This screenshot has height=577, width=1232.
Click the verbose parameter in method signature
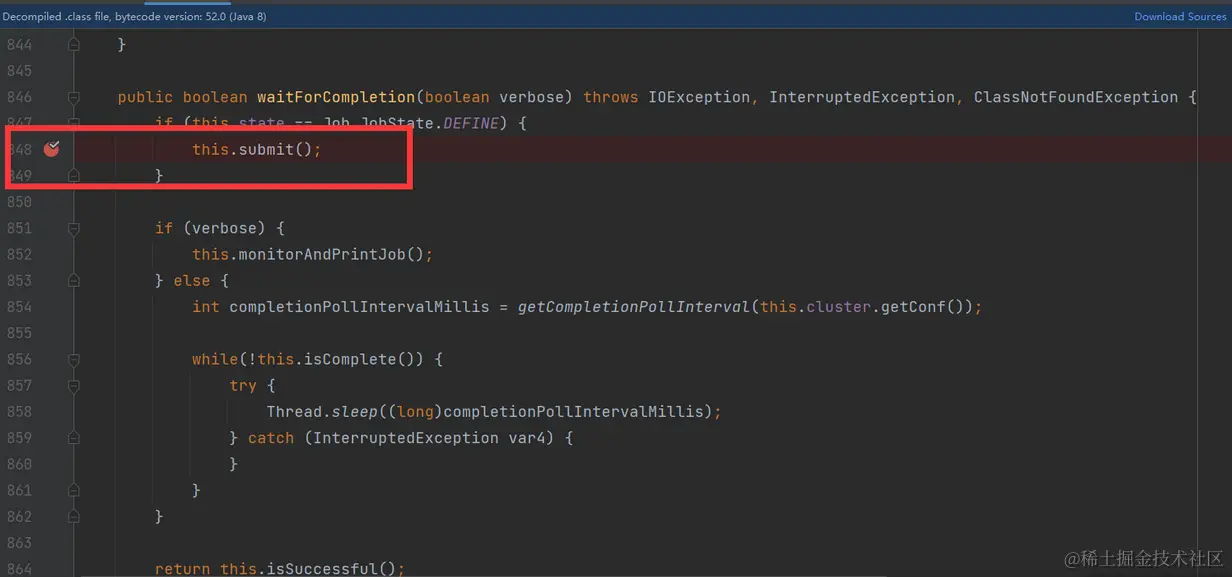531,97
